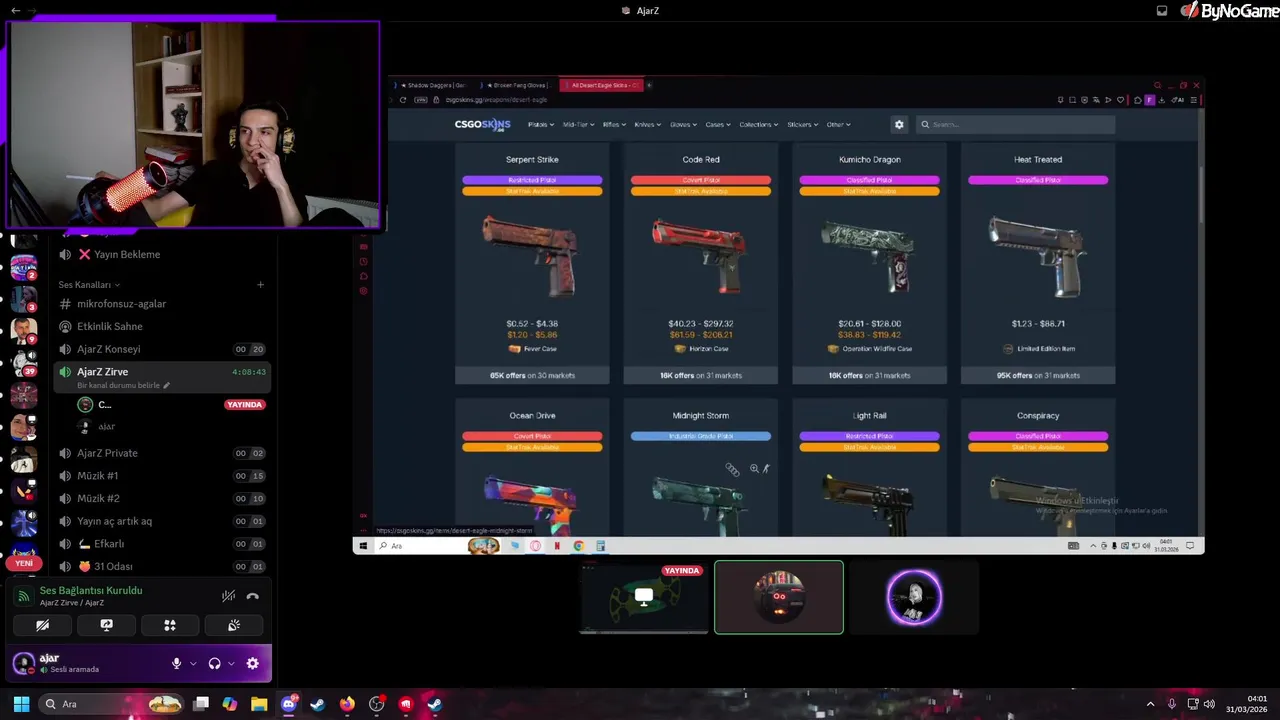
Task: Open the ajar user profile avatar
Action: (x=23, y=663)
